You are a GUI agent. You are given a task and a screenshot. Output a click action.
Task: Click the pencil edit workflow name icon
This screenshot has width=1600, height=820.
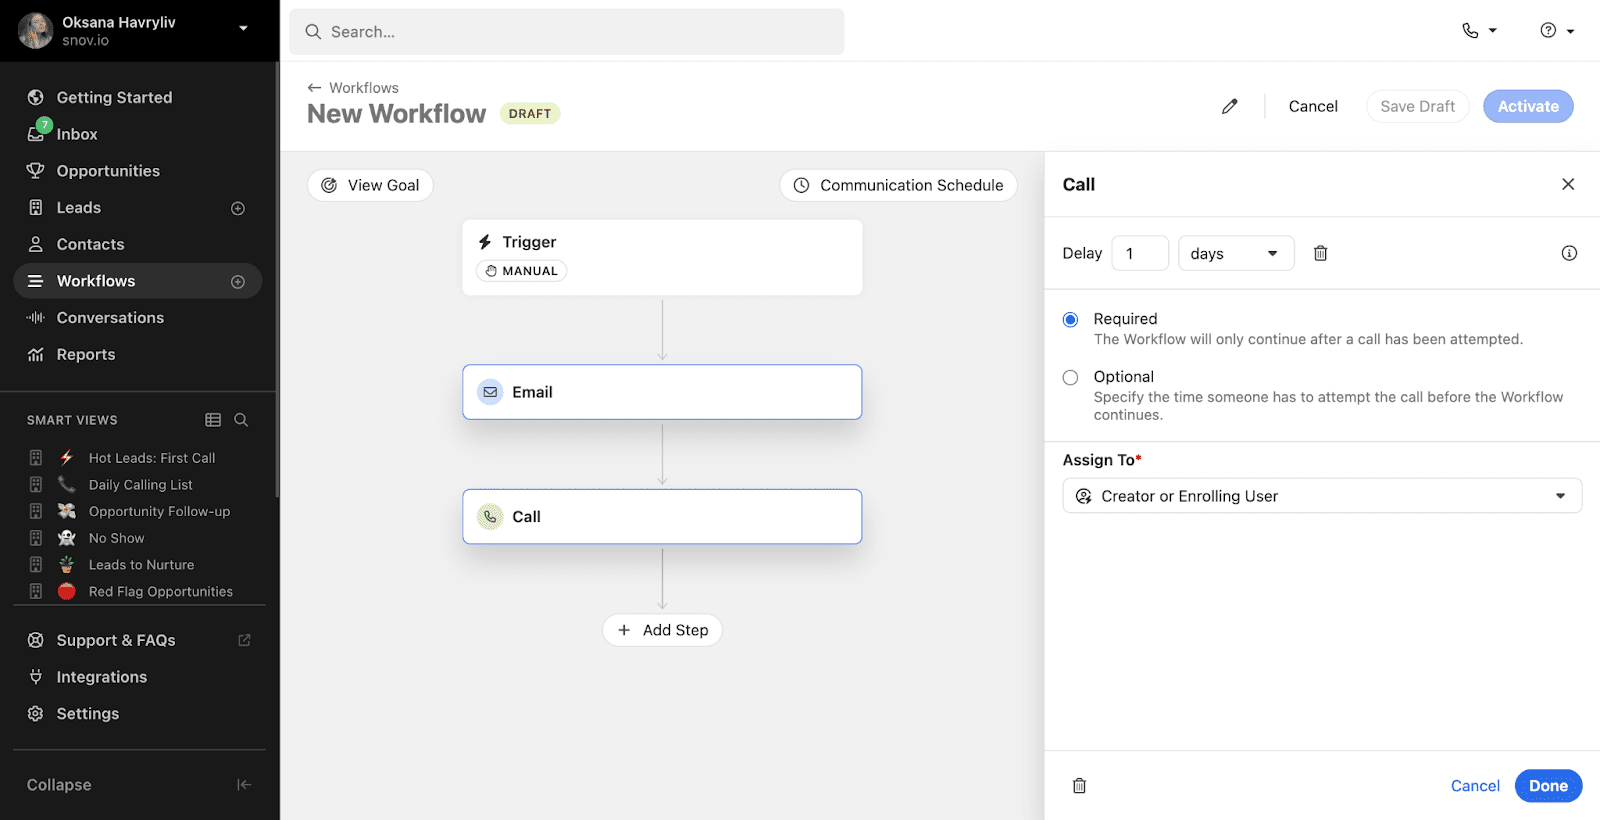pos(1229,106)
